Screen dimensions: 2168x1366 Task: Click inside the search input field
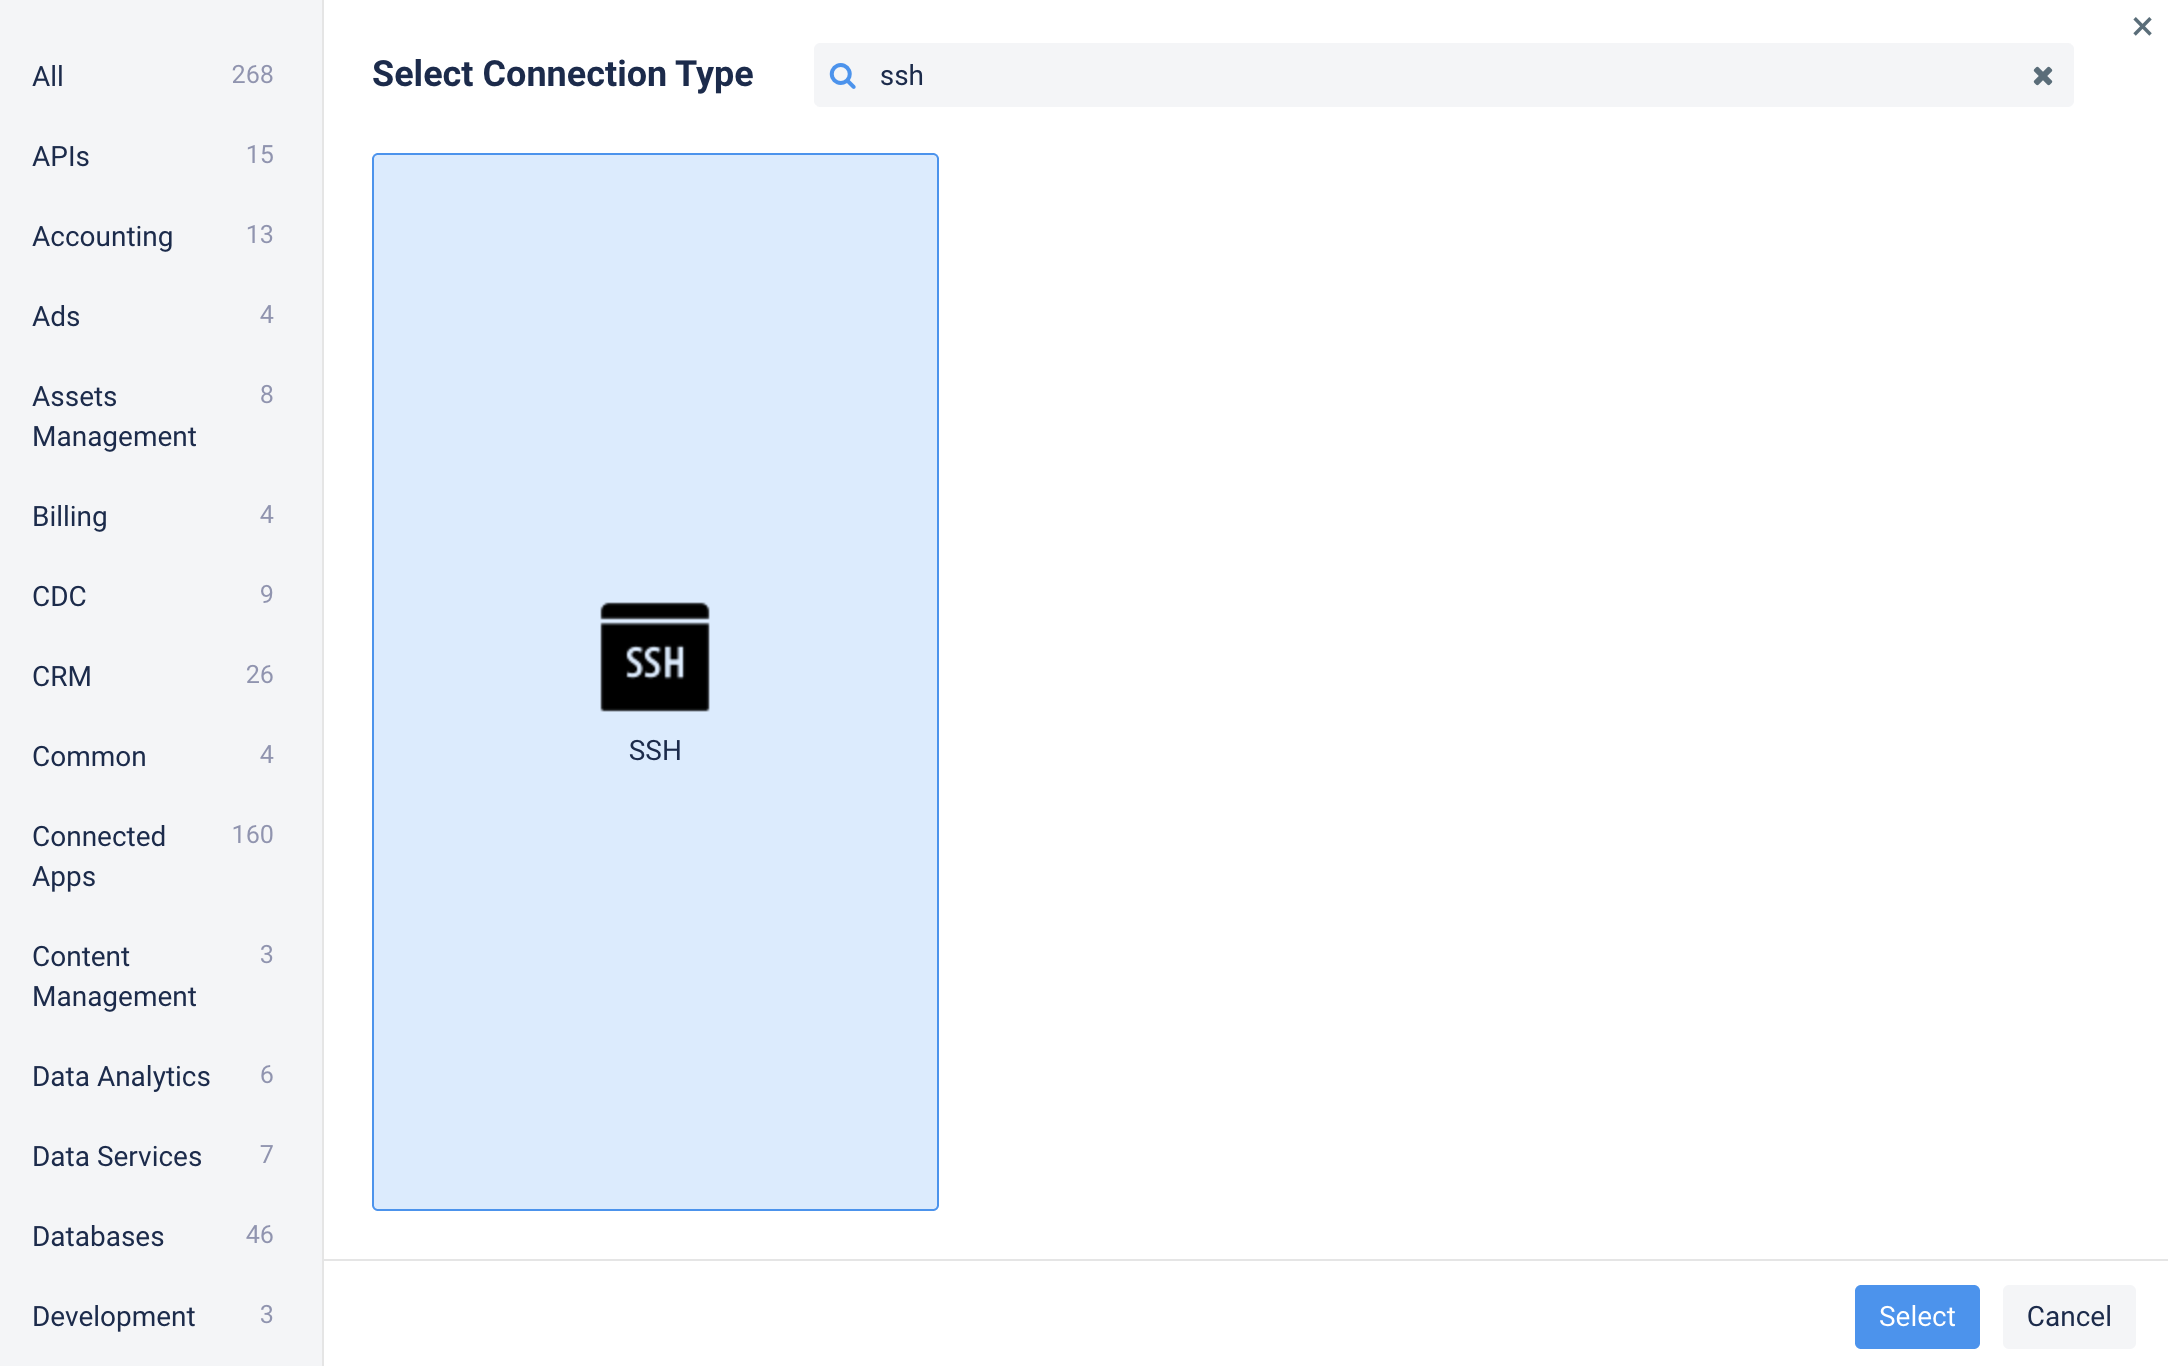(1300, 75)
